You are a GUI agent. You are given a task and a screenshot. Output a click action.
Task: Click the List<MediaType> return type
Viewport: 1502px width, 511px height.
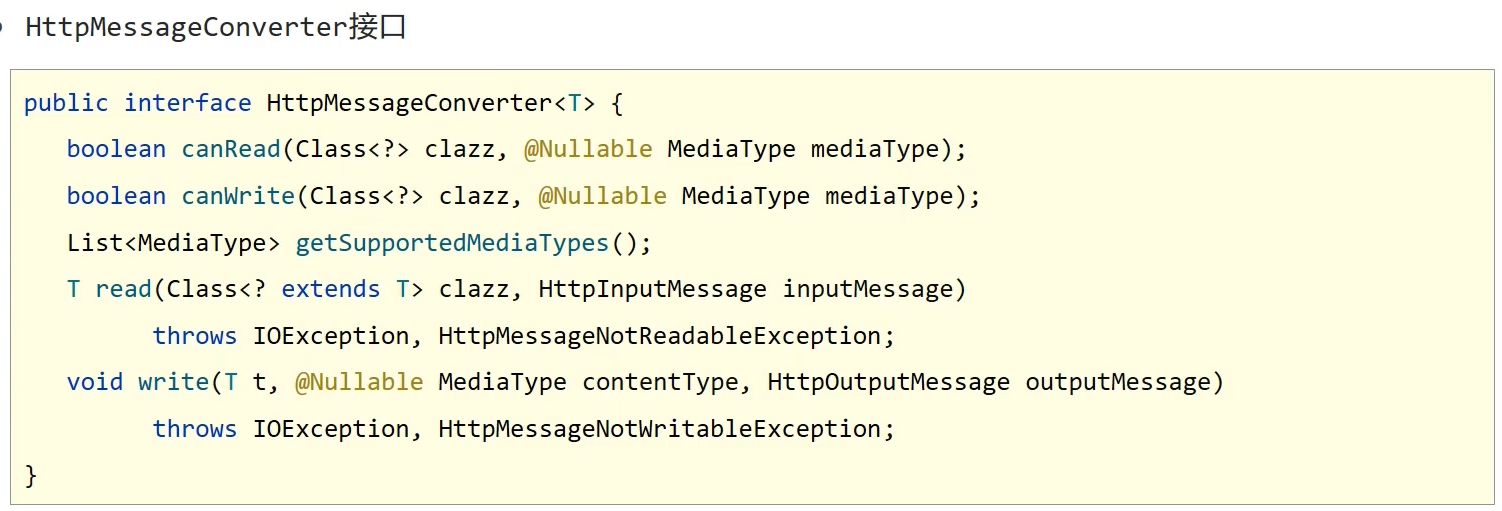click(x=174, y=242)
